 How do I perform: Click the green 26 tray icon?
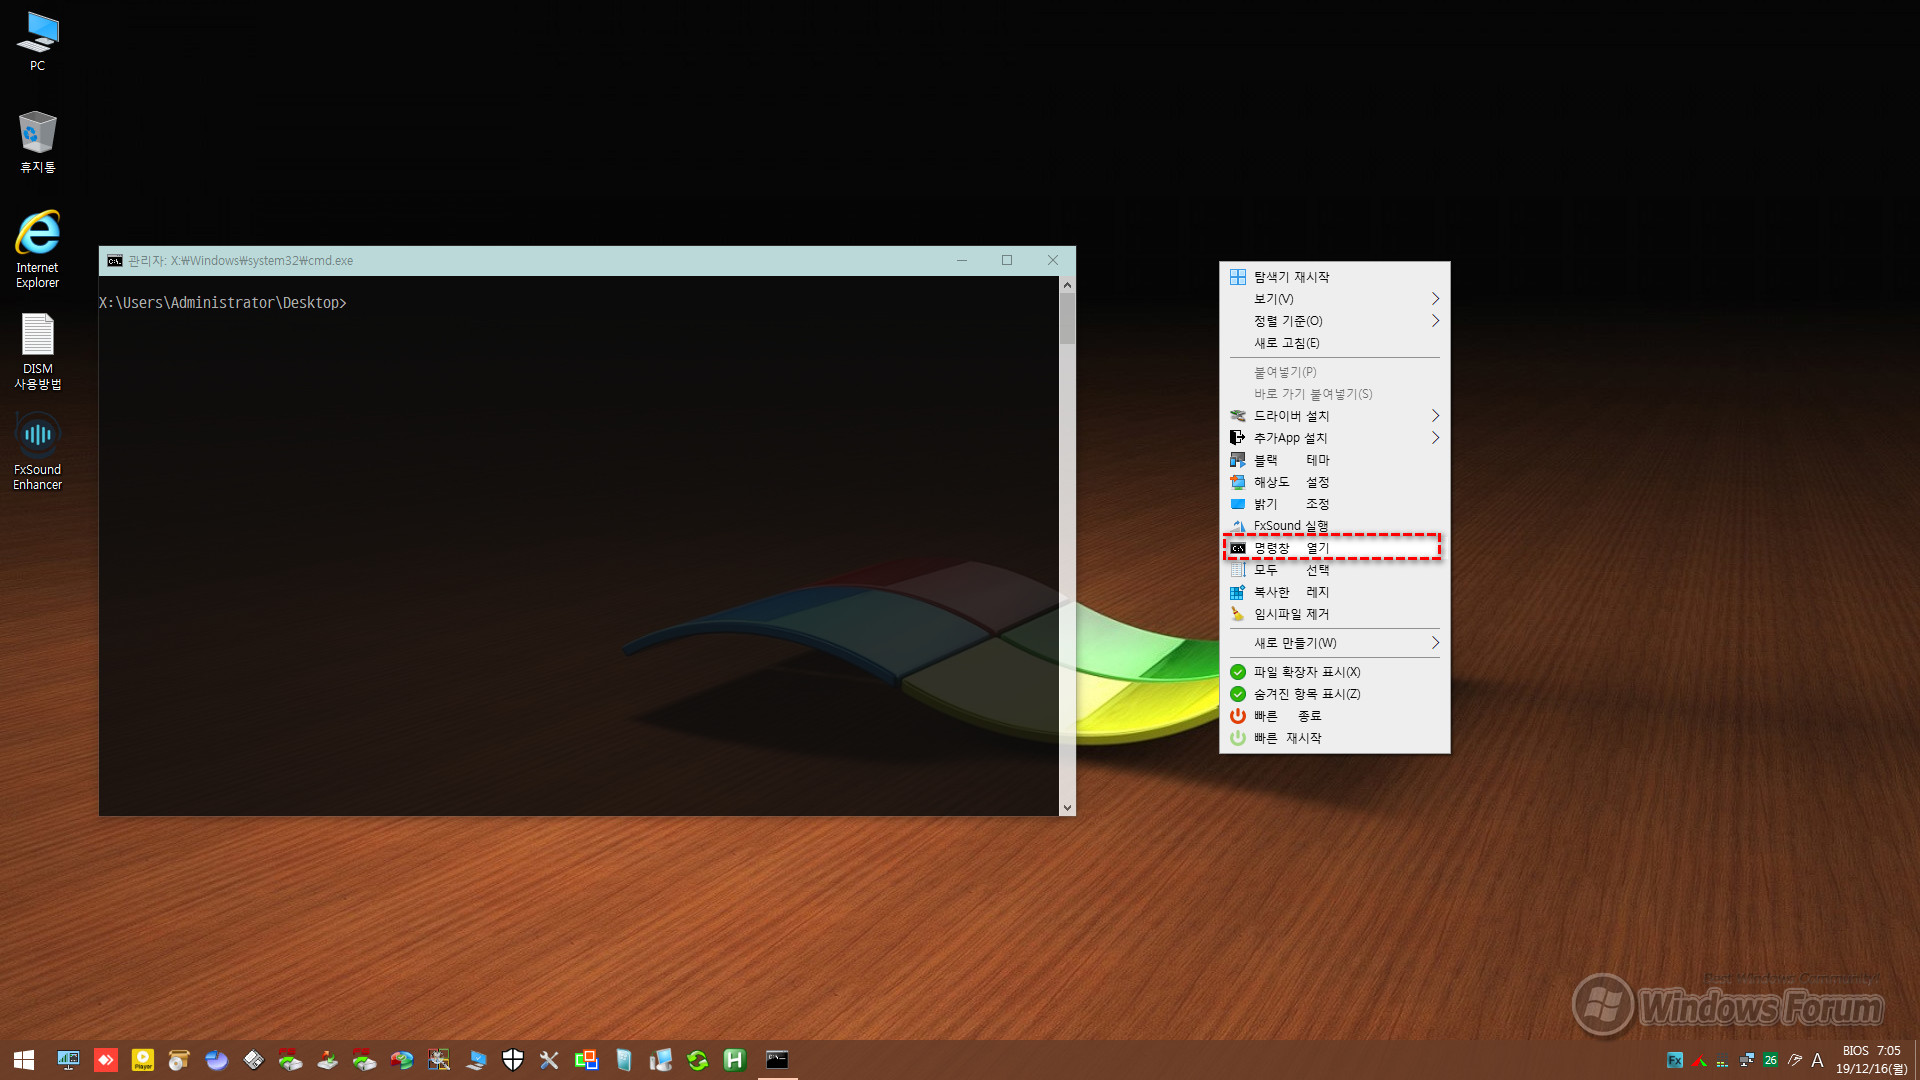coord(1771,1060)
